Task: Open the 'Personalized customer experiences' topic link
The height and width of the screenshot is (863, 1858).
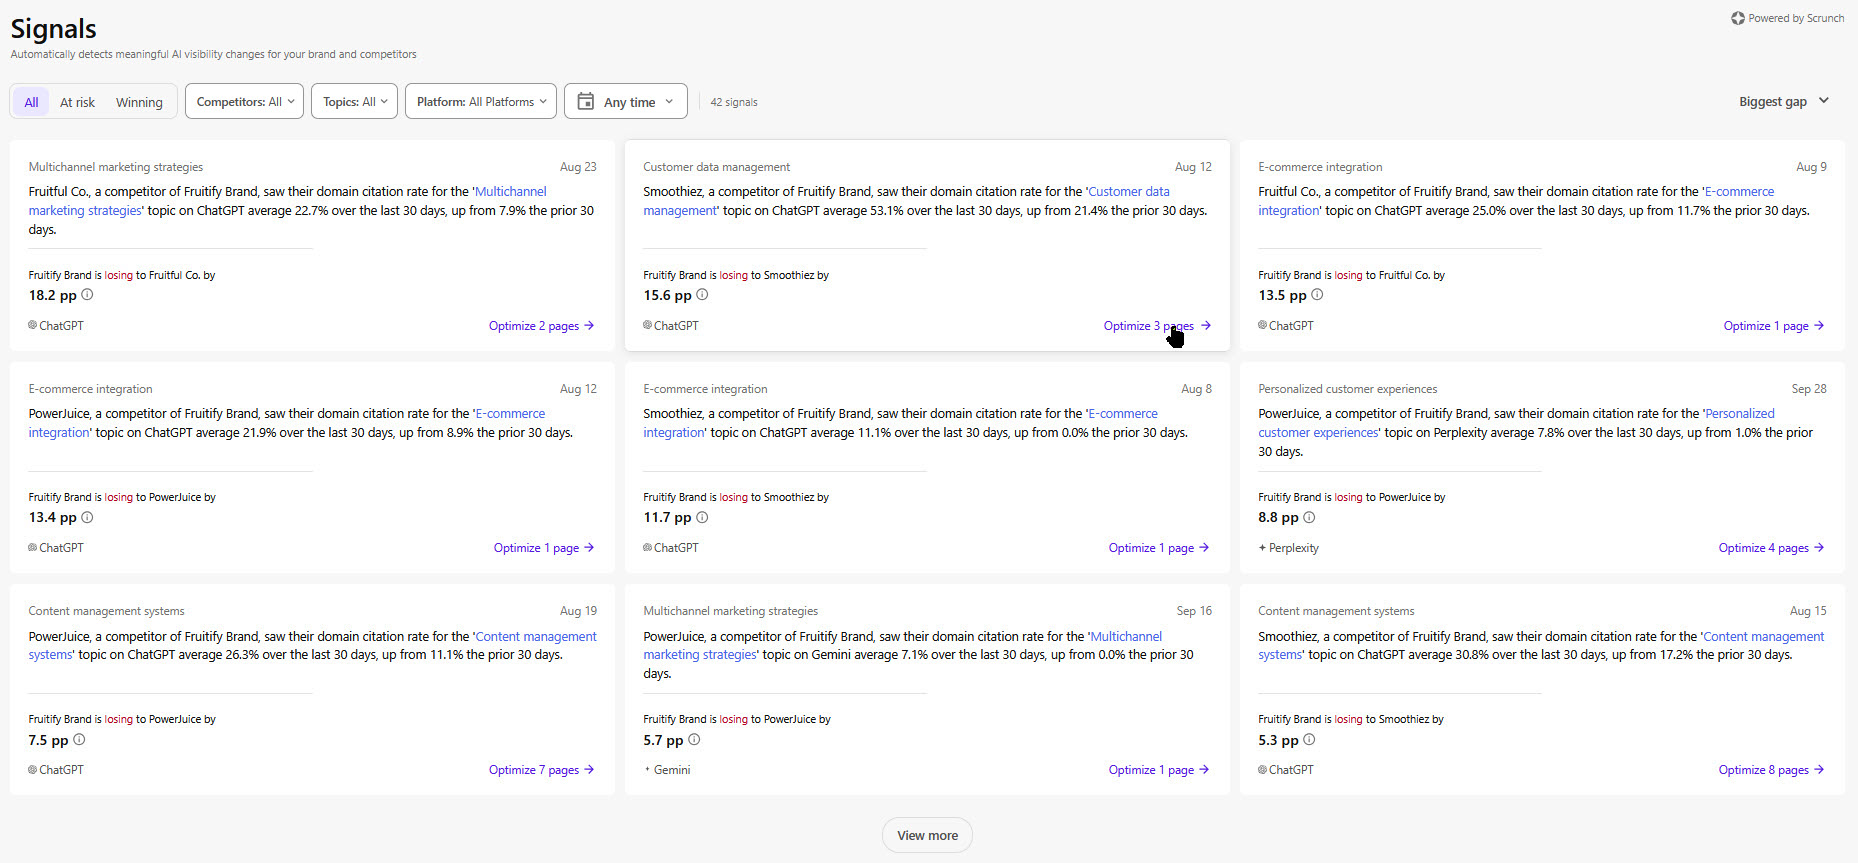Action: coord(1740,414)
